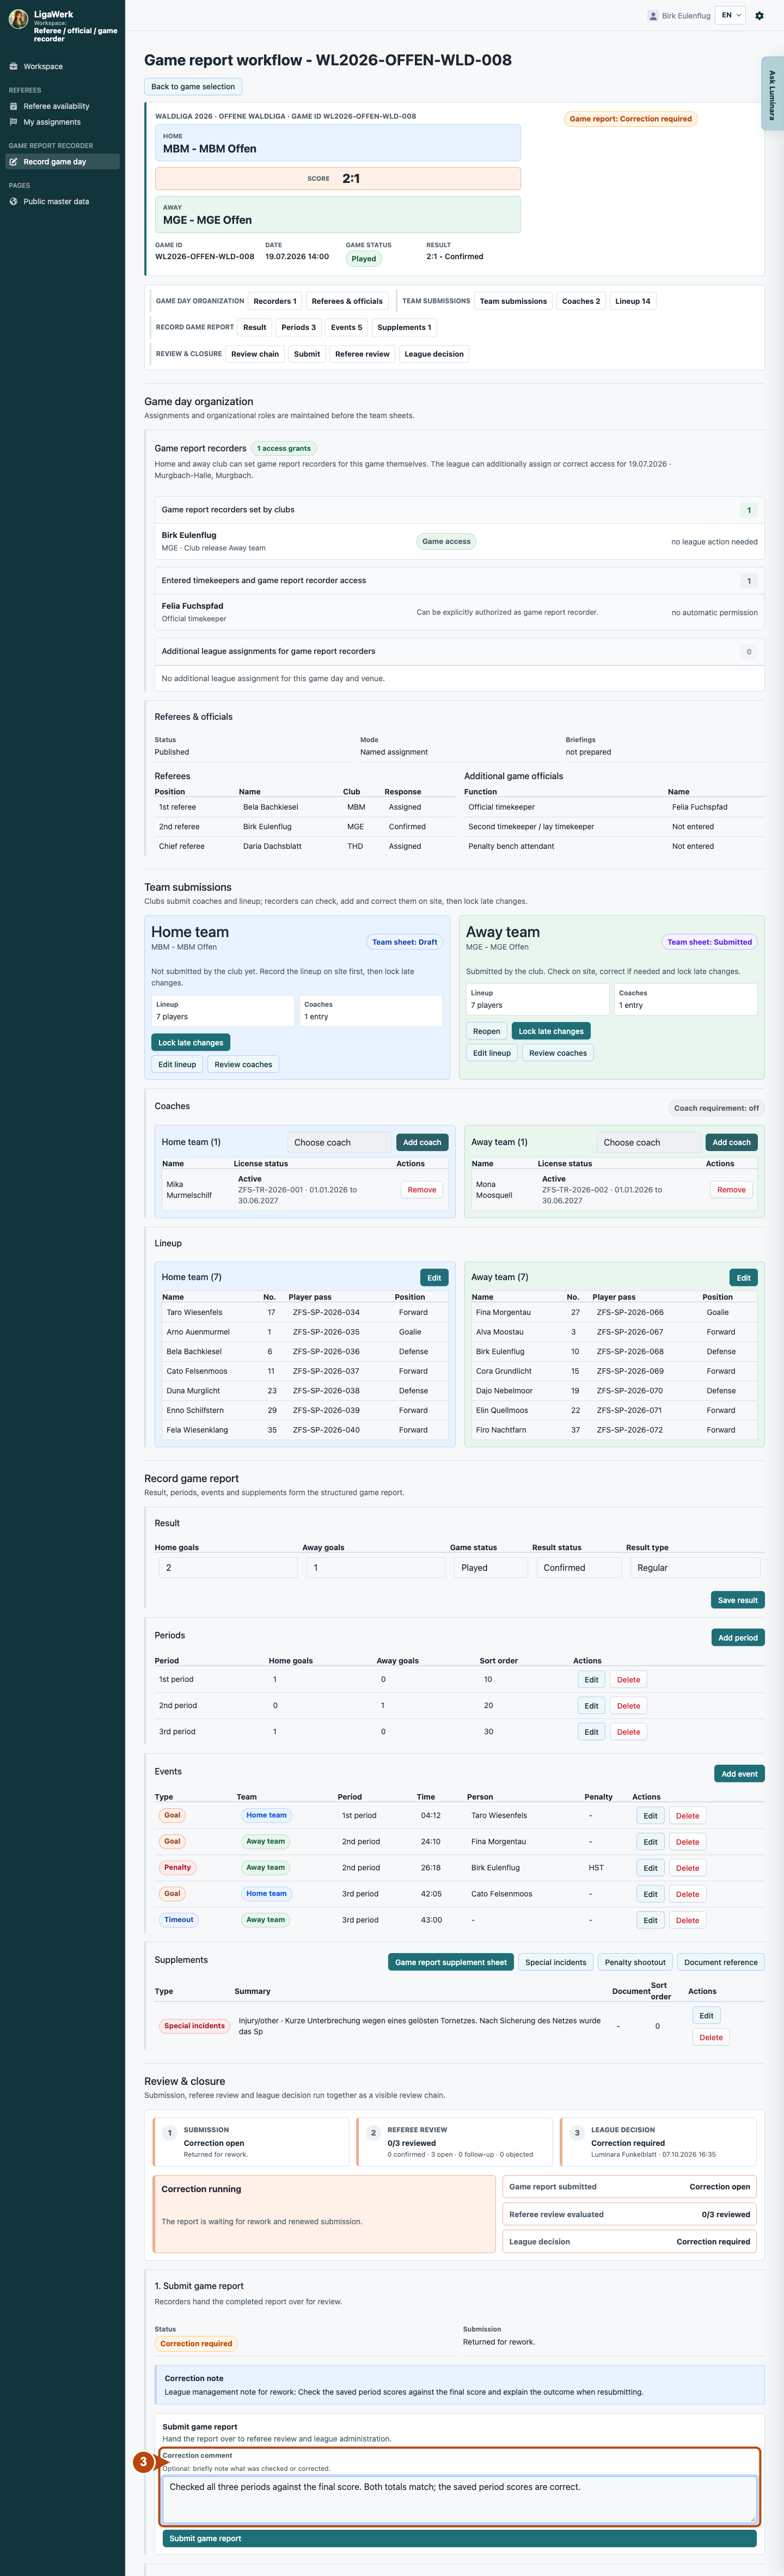Delete the Timeout event row
Screen dimensions: 784x2576
(x=687, y=1920)
